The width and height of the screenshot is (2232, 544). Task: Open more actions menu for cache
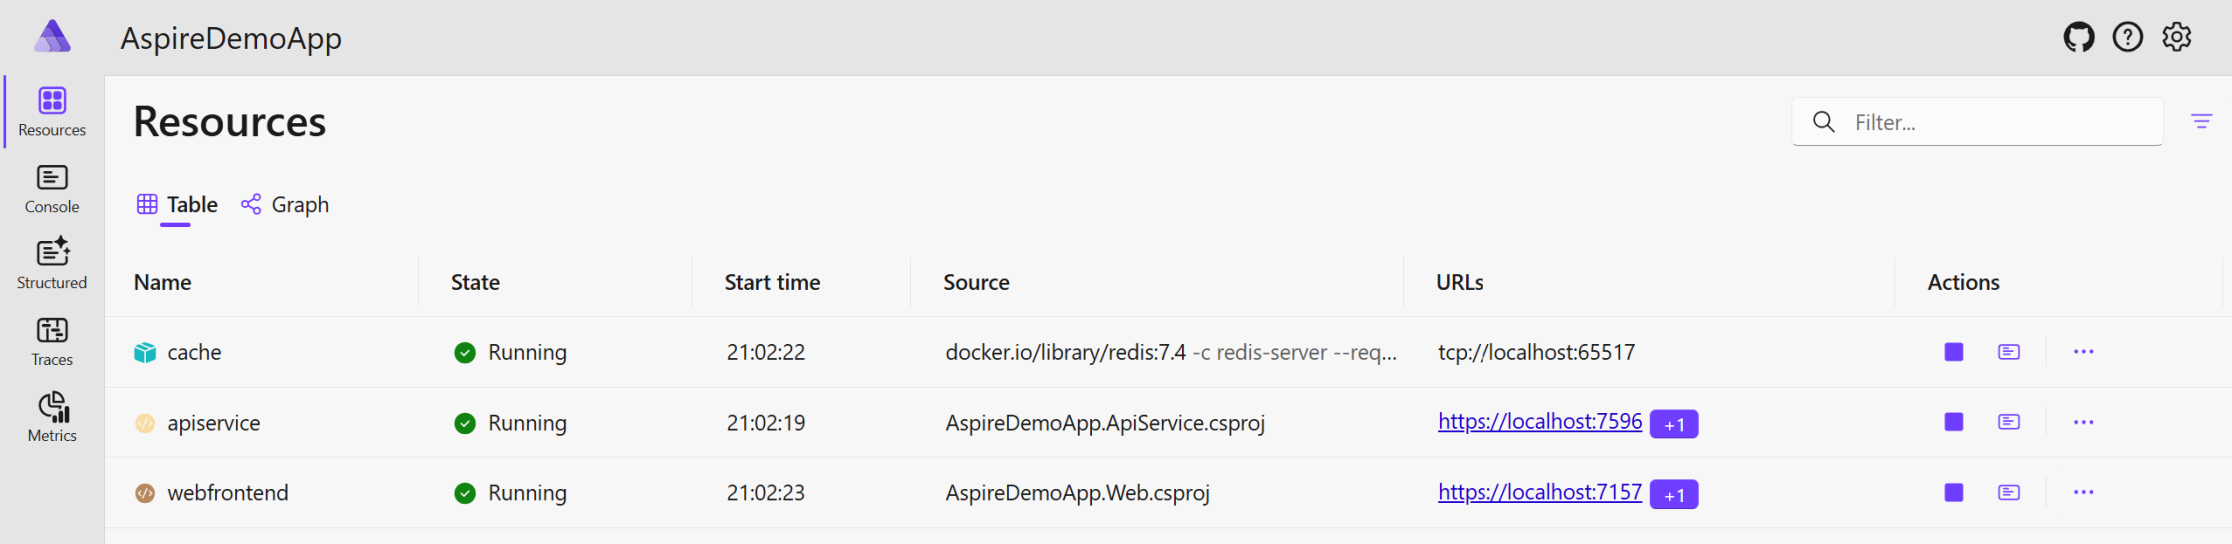[x=2084, y=352]
